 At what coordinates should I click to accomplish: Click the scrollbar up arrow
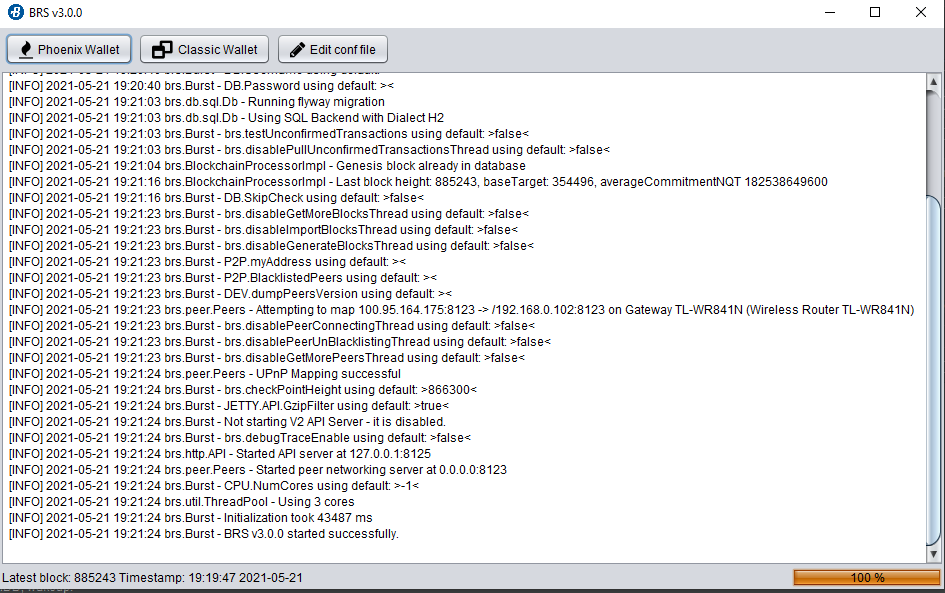pos(934,81)
